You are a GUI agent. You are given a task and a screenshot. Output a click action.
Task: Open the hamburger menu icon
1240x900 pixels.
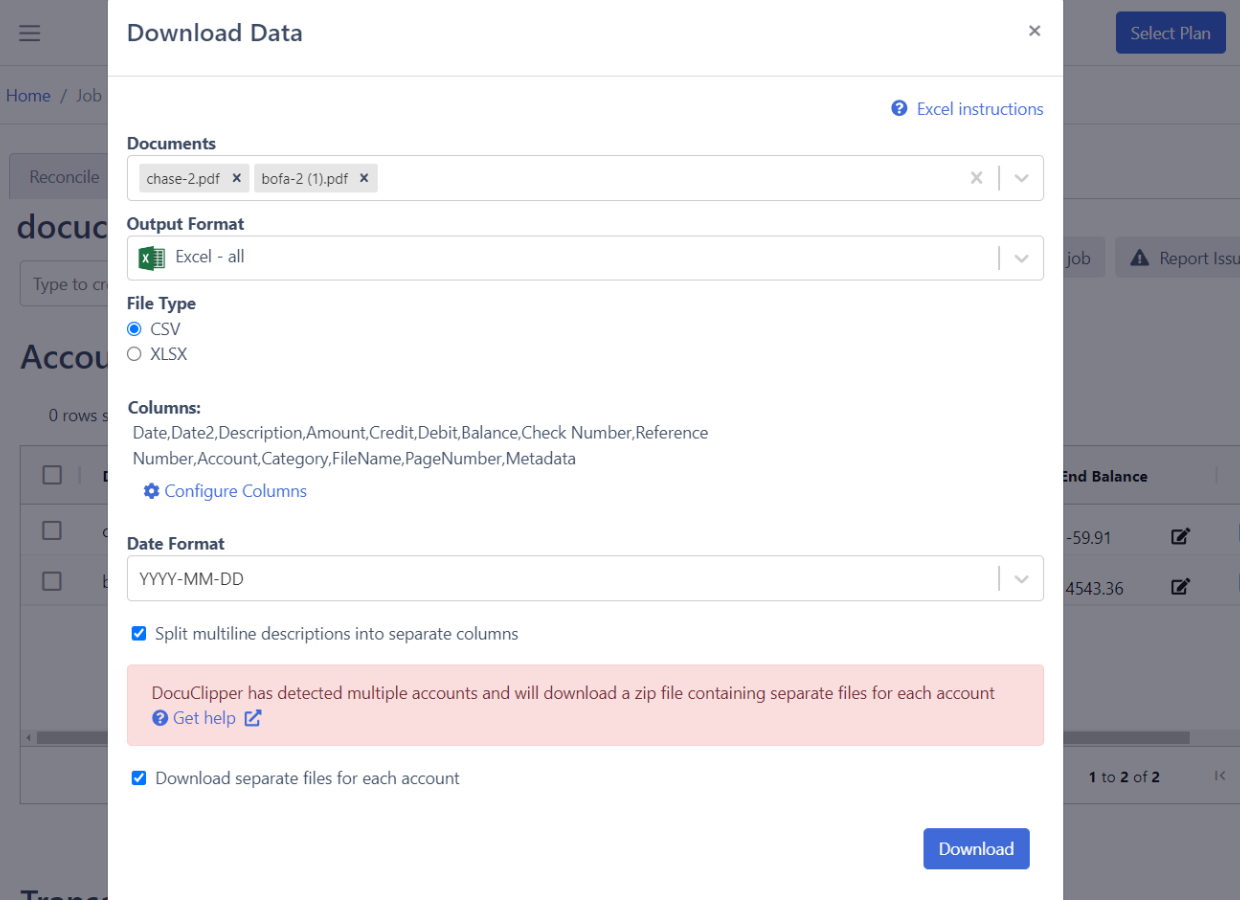pyautogui.click(x=30, y=33)
